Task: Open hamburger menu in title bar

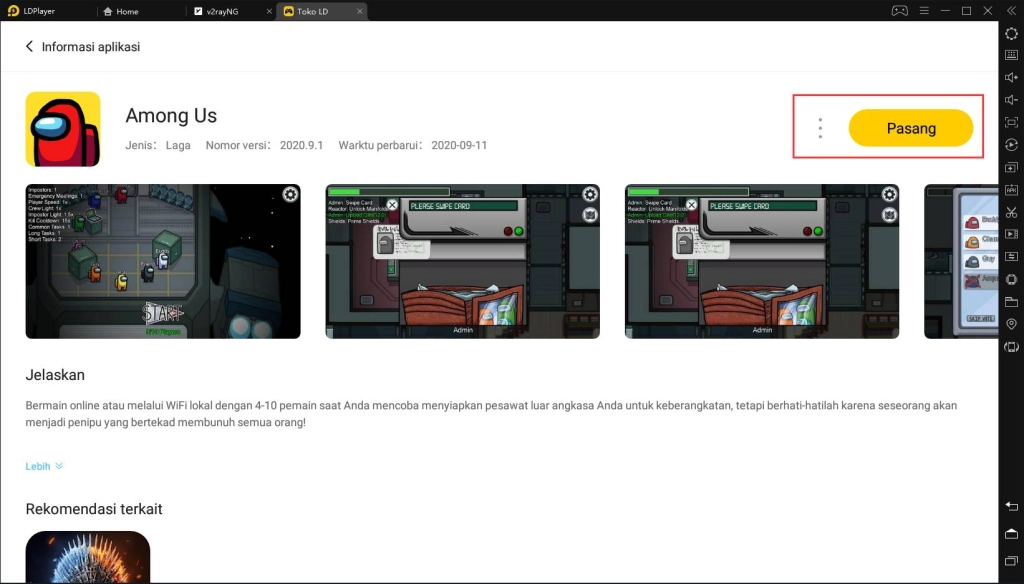Action: [923, 11]
